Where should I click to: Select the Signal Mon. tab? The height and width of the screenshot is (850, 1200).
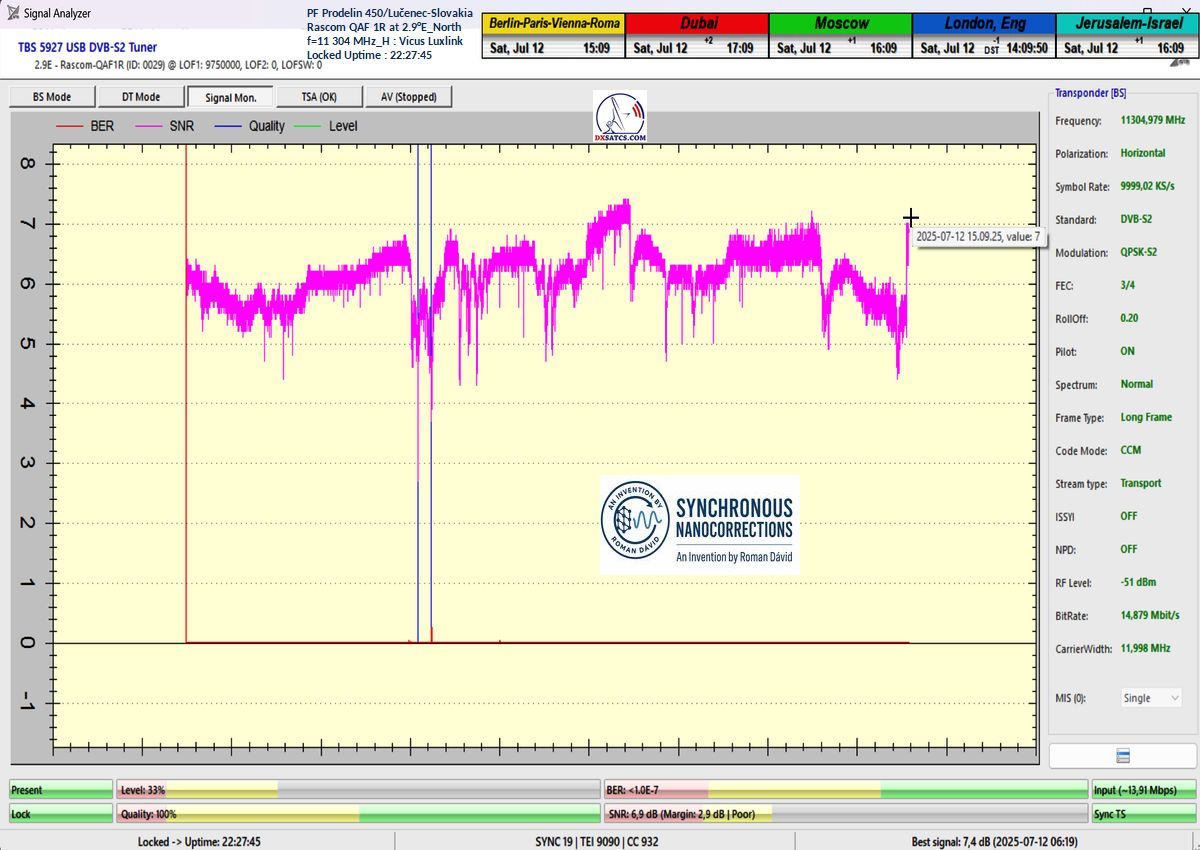230,97
